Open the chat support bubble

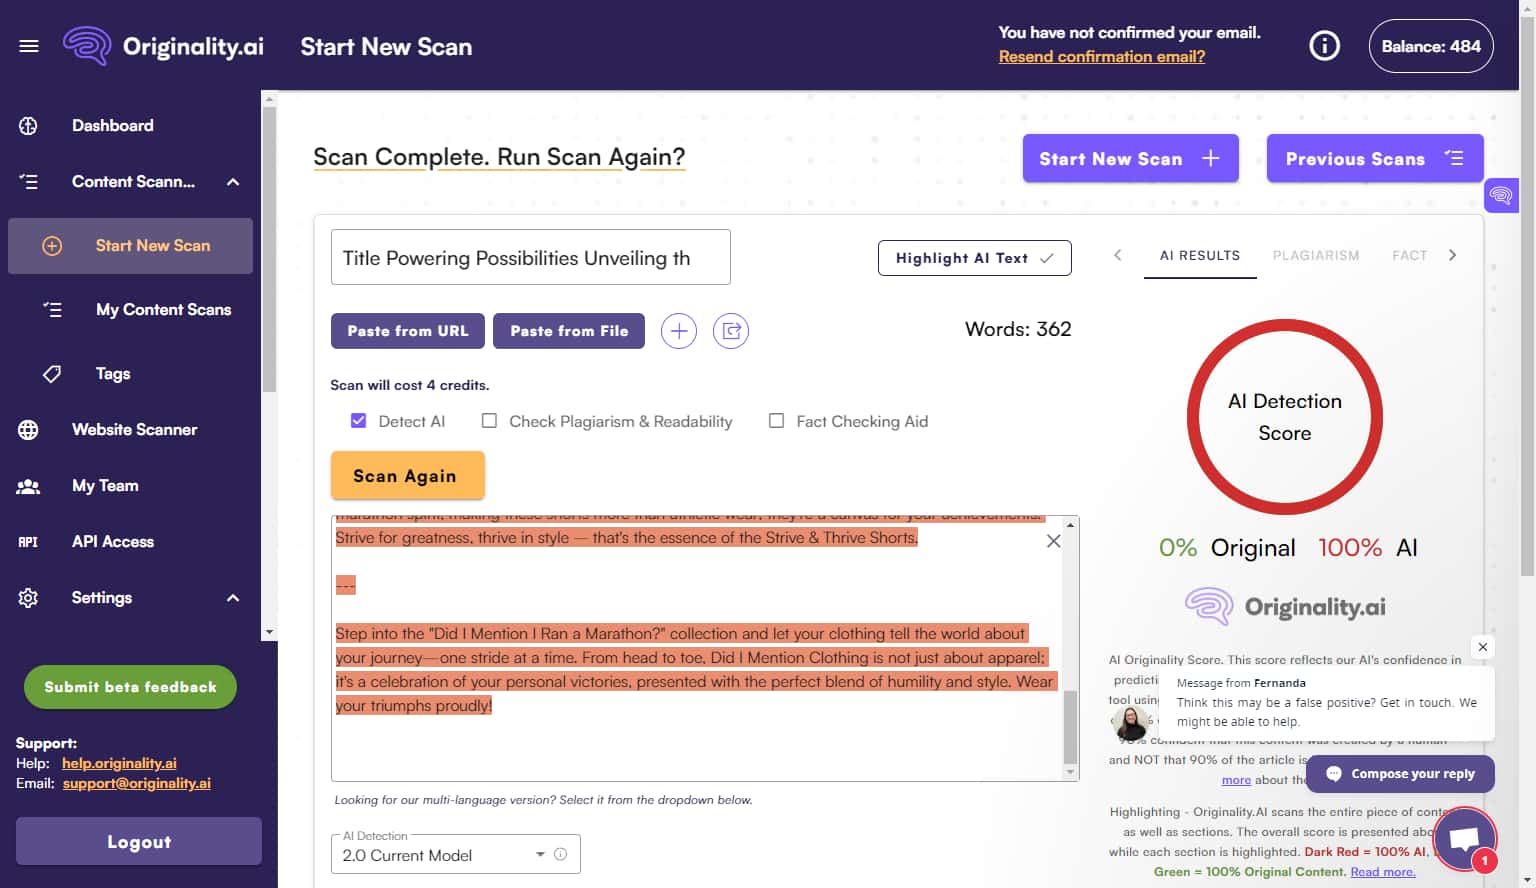(x=1465, y=838)
